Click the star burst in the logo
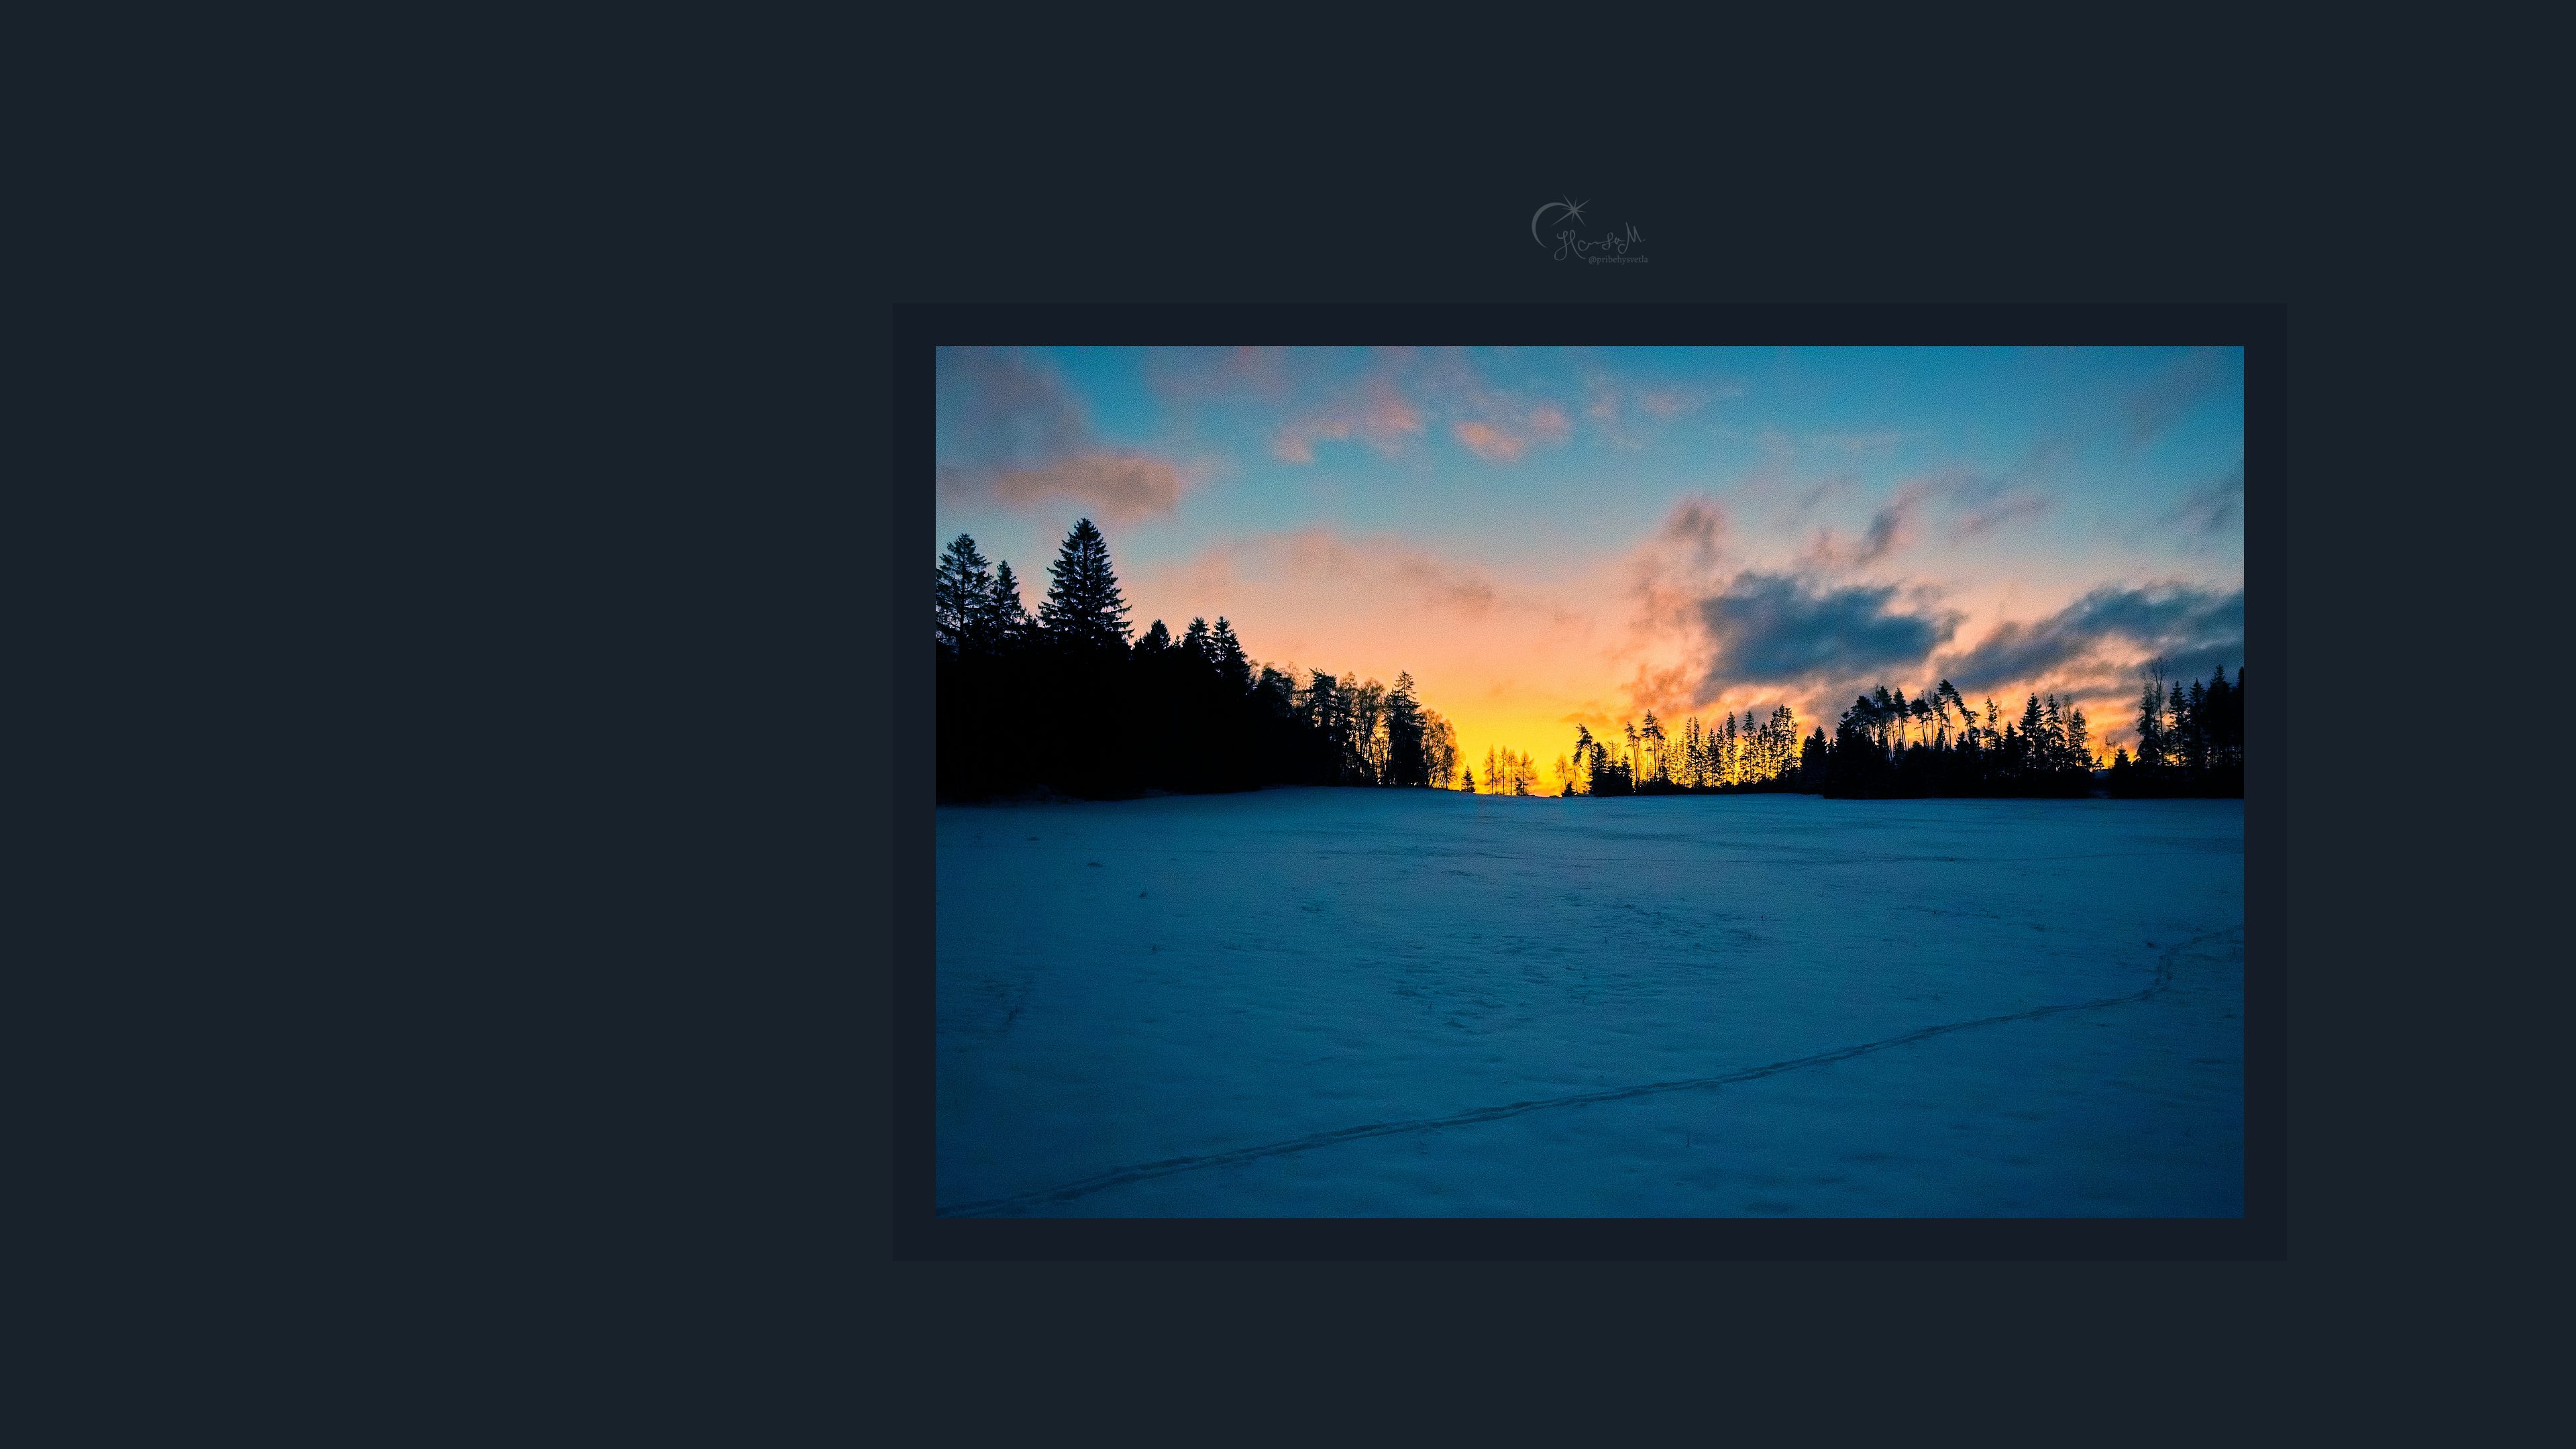This screenshot has height=1449, width=2576. (1574, 210)
